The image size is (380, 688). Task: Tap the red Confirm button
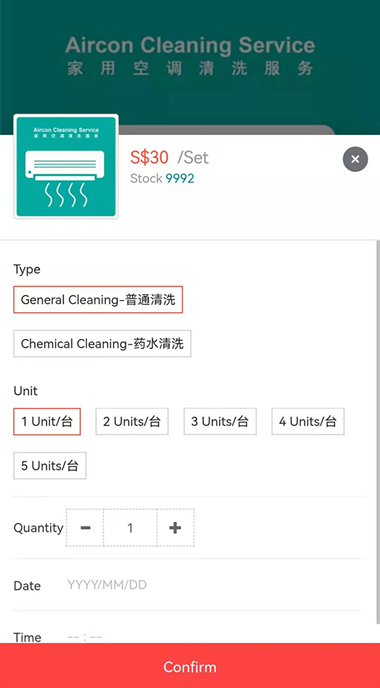coord(190,666)
